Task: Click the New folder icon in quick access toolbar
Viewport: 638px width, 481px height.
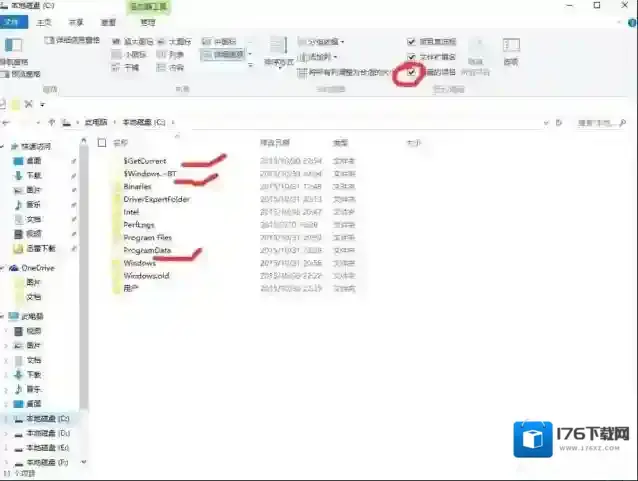Action: [15, 105]
